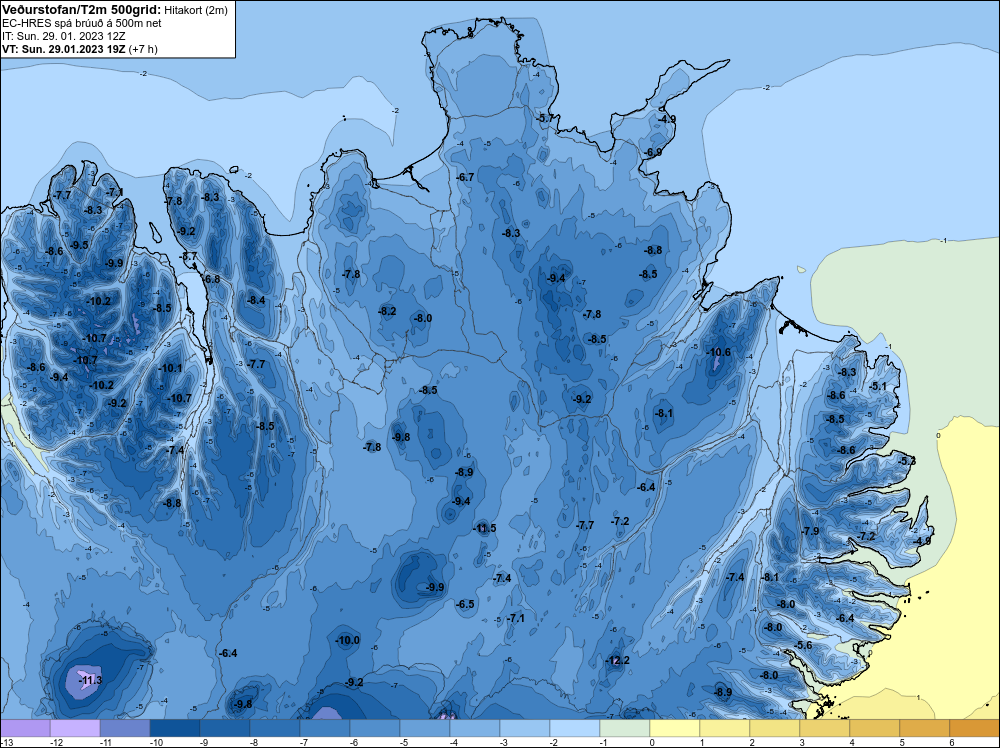Image resolution: width=1000 pixels, height=748 pixels.
Task: Click the -12.2 temperature label
Action: (617, 660)
